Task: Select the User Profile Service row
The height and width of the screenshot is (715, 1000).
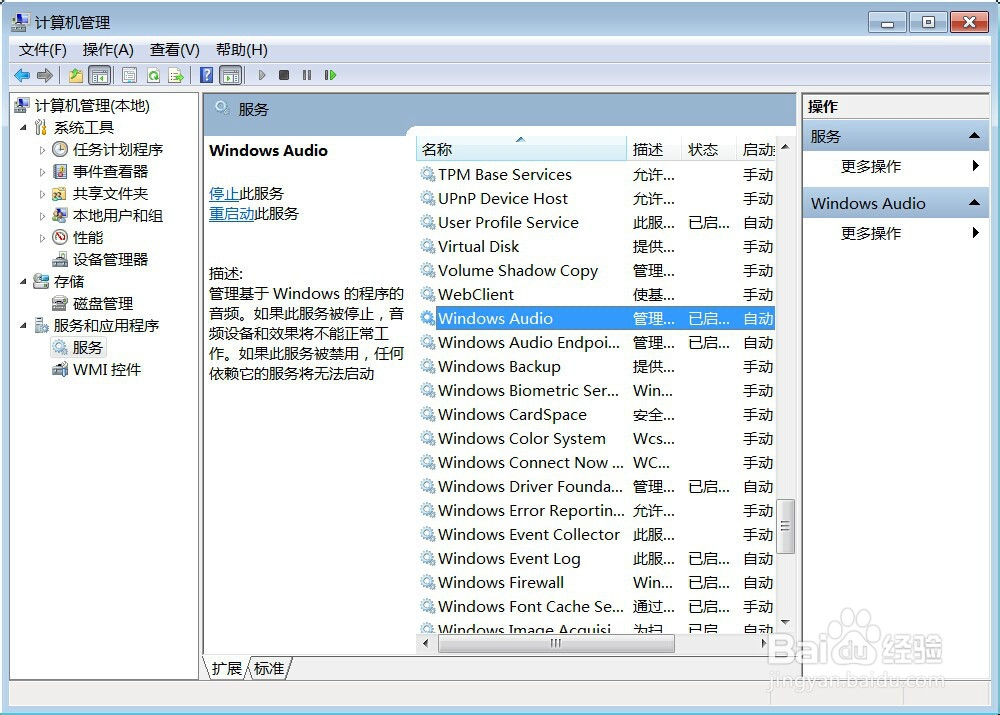Action: 596,223
